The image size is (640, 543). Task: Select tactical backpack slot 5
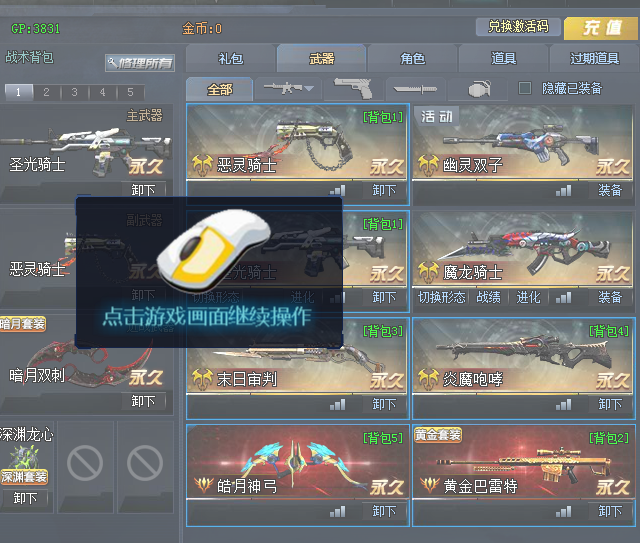coord(130,92)
